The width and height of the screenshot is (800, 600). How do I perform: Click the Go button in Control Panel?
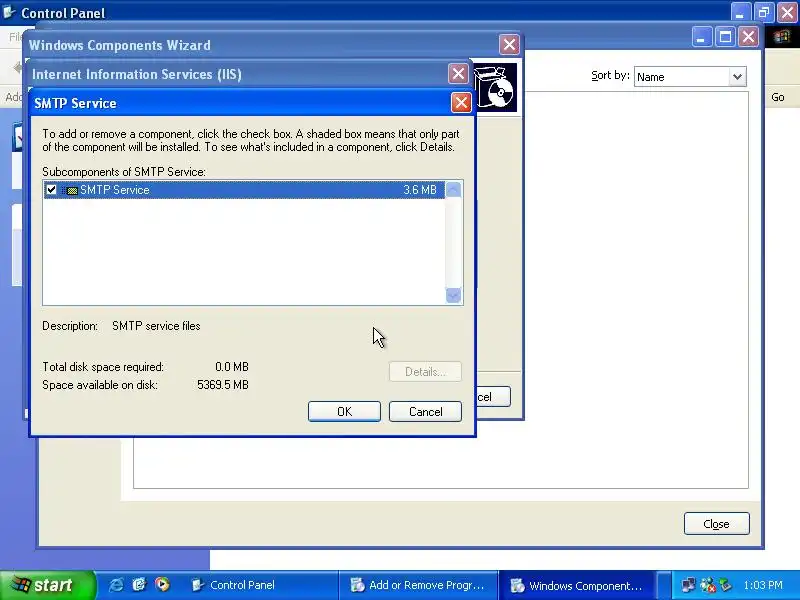click(778, 97)
